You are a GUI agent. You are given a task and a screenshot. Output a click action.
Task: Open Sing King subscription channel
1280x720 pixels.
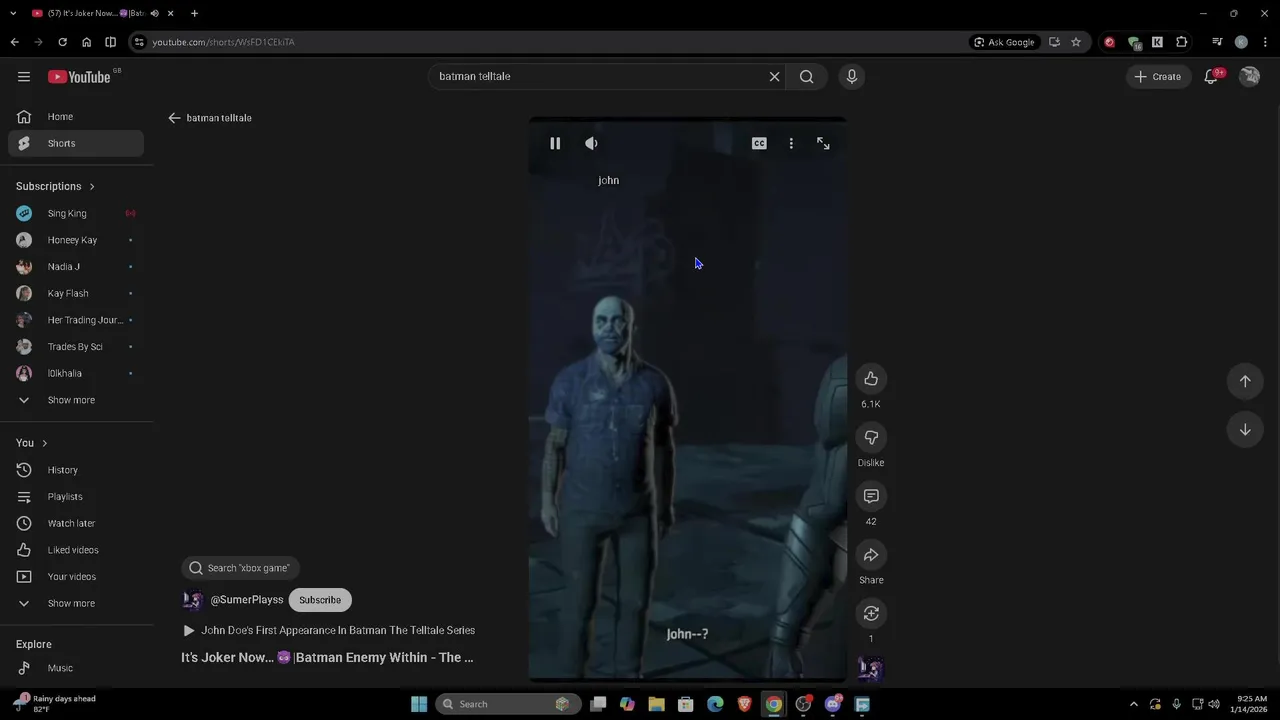(x=76, y=213)
